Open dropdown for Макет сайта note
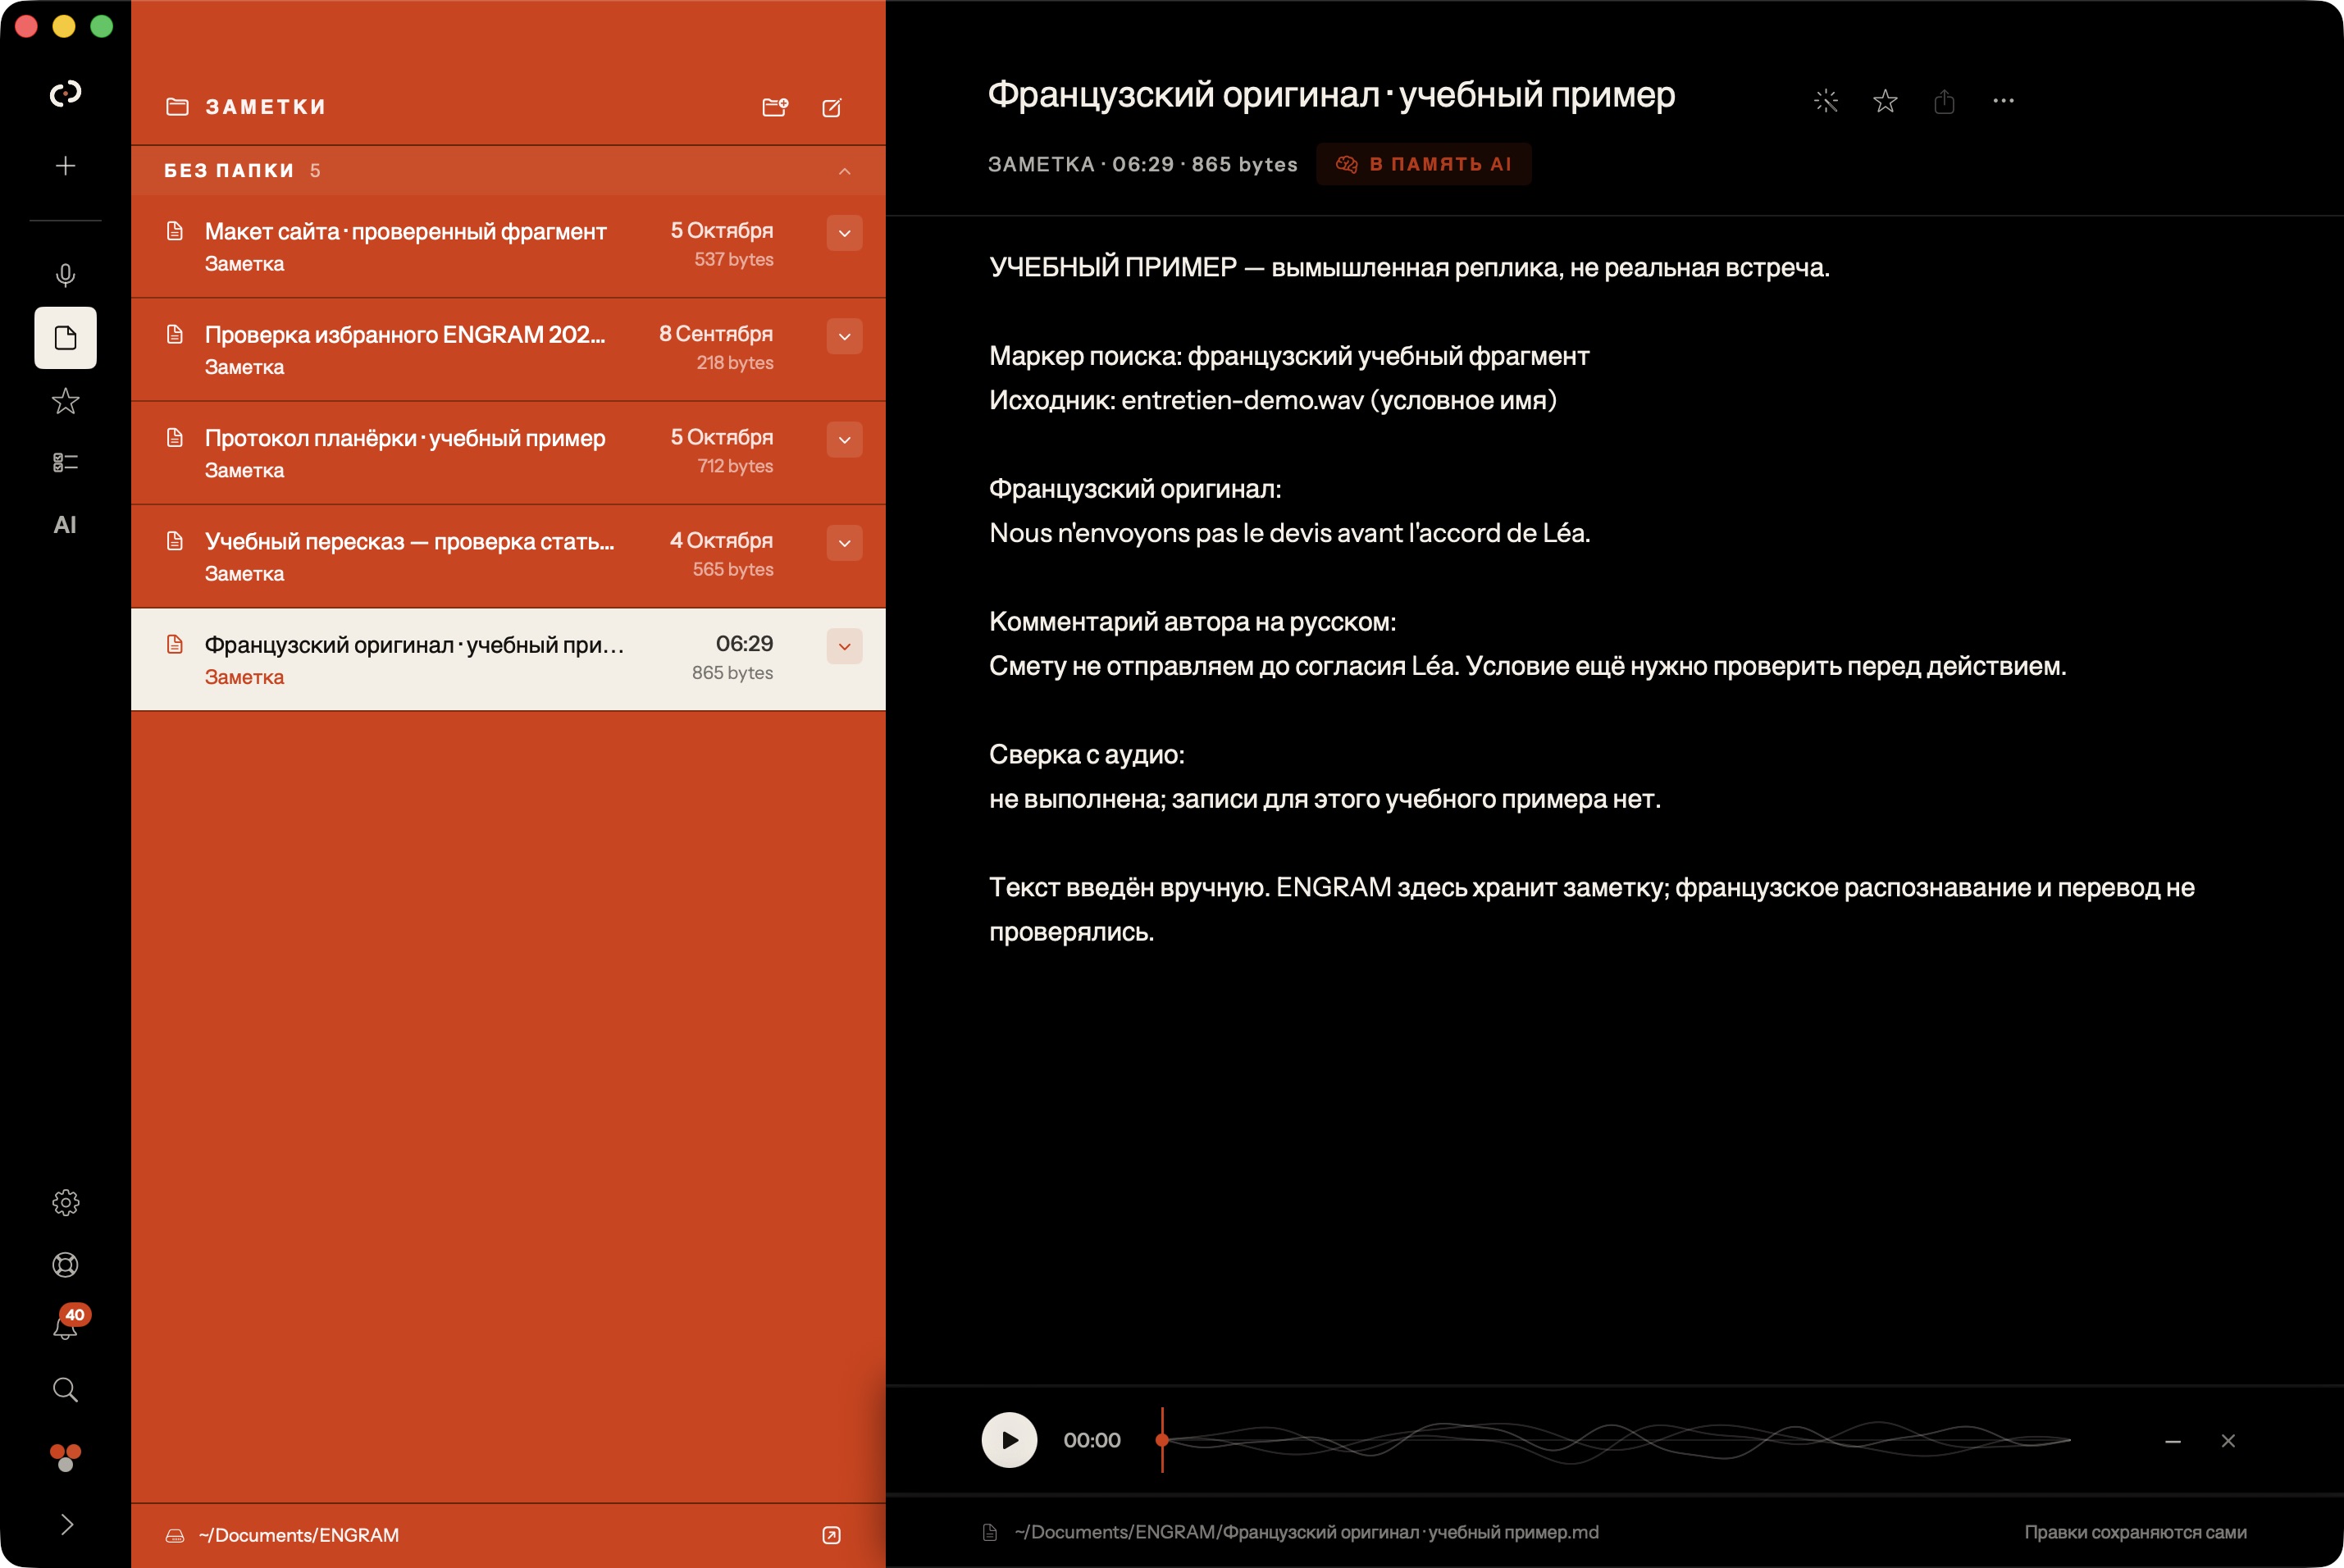This screenshot has height=1568, width=2344. click(x=844, y=233)
